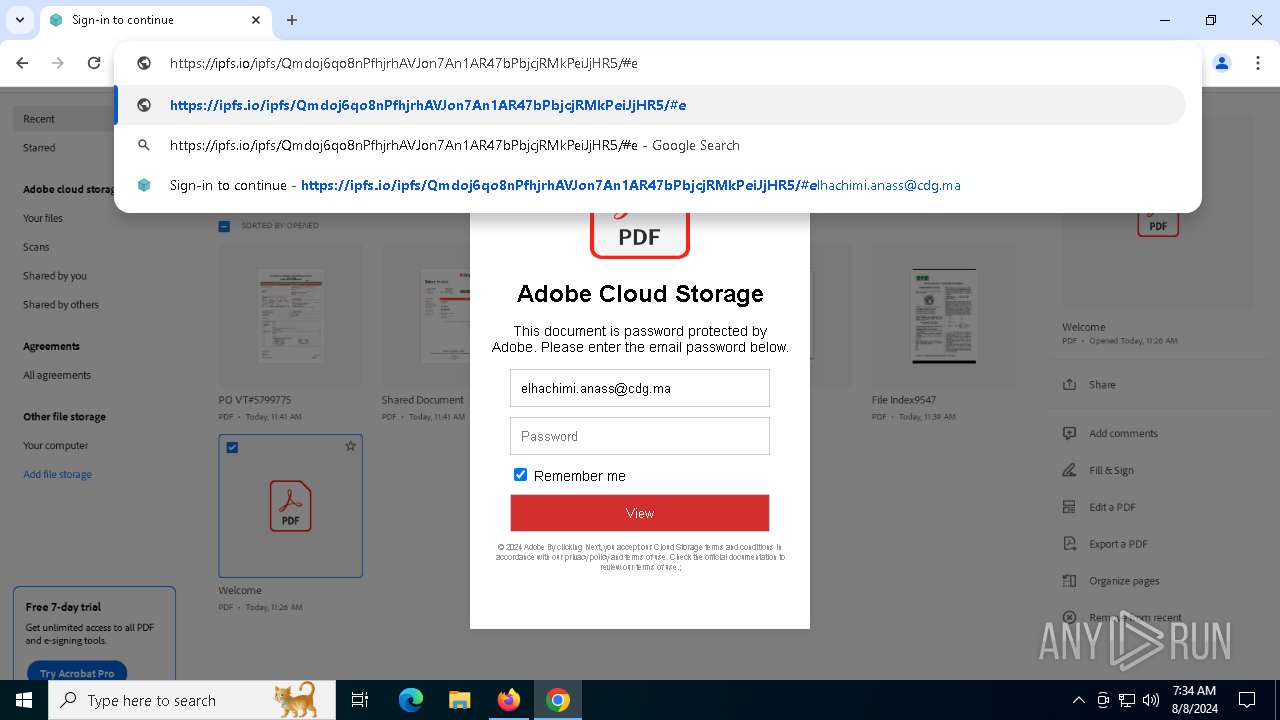Screen dimensions: 1280x720
Task: Open 'Your computer' file storage
Action: [x=56, y=446]
